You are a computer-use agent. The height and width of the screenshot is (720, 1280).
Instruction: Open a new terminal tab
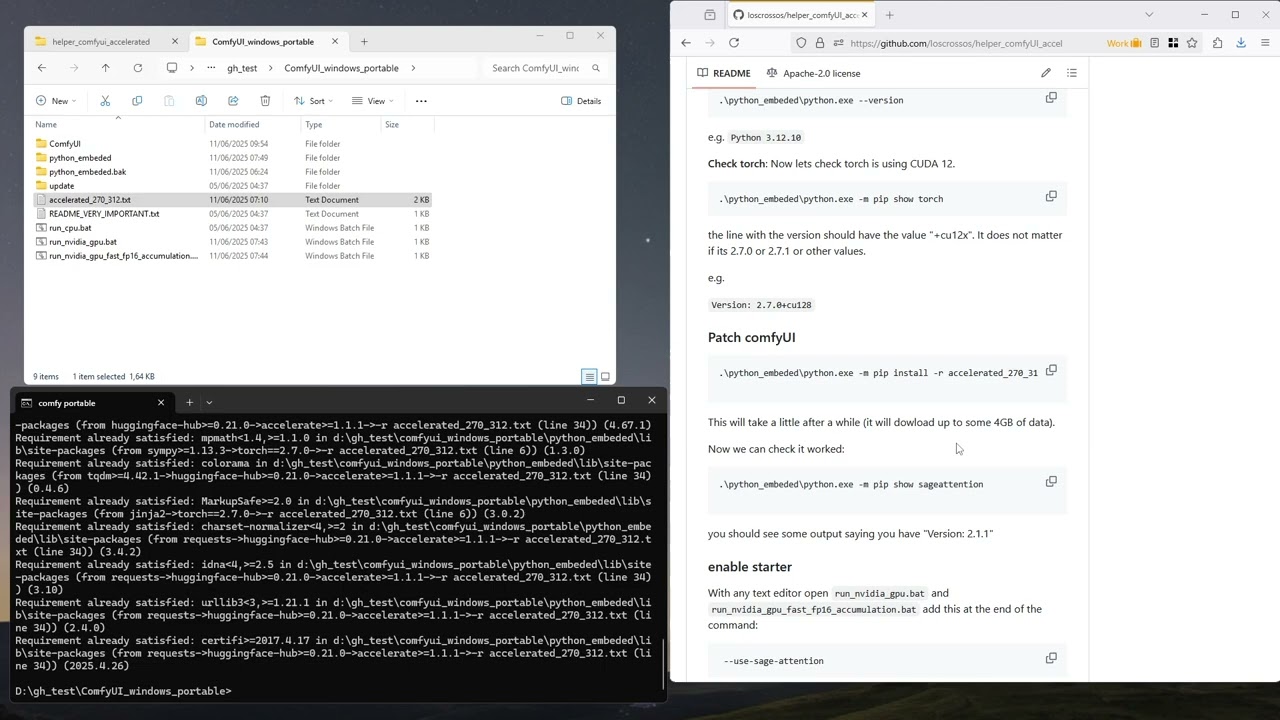189,403
